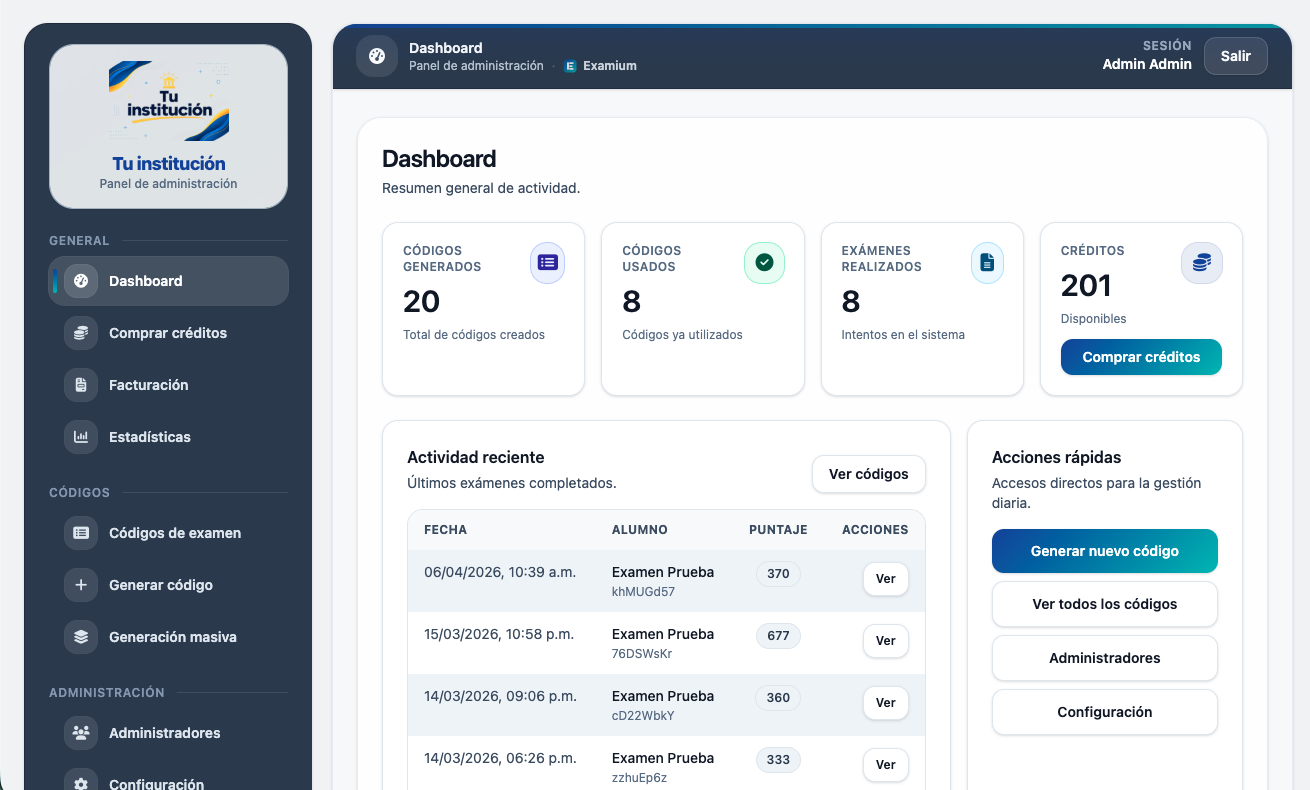Click the Códigos de examen list icon

pos(81,533)
